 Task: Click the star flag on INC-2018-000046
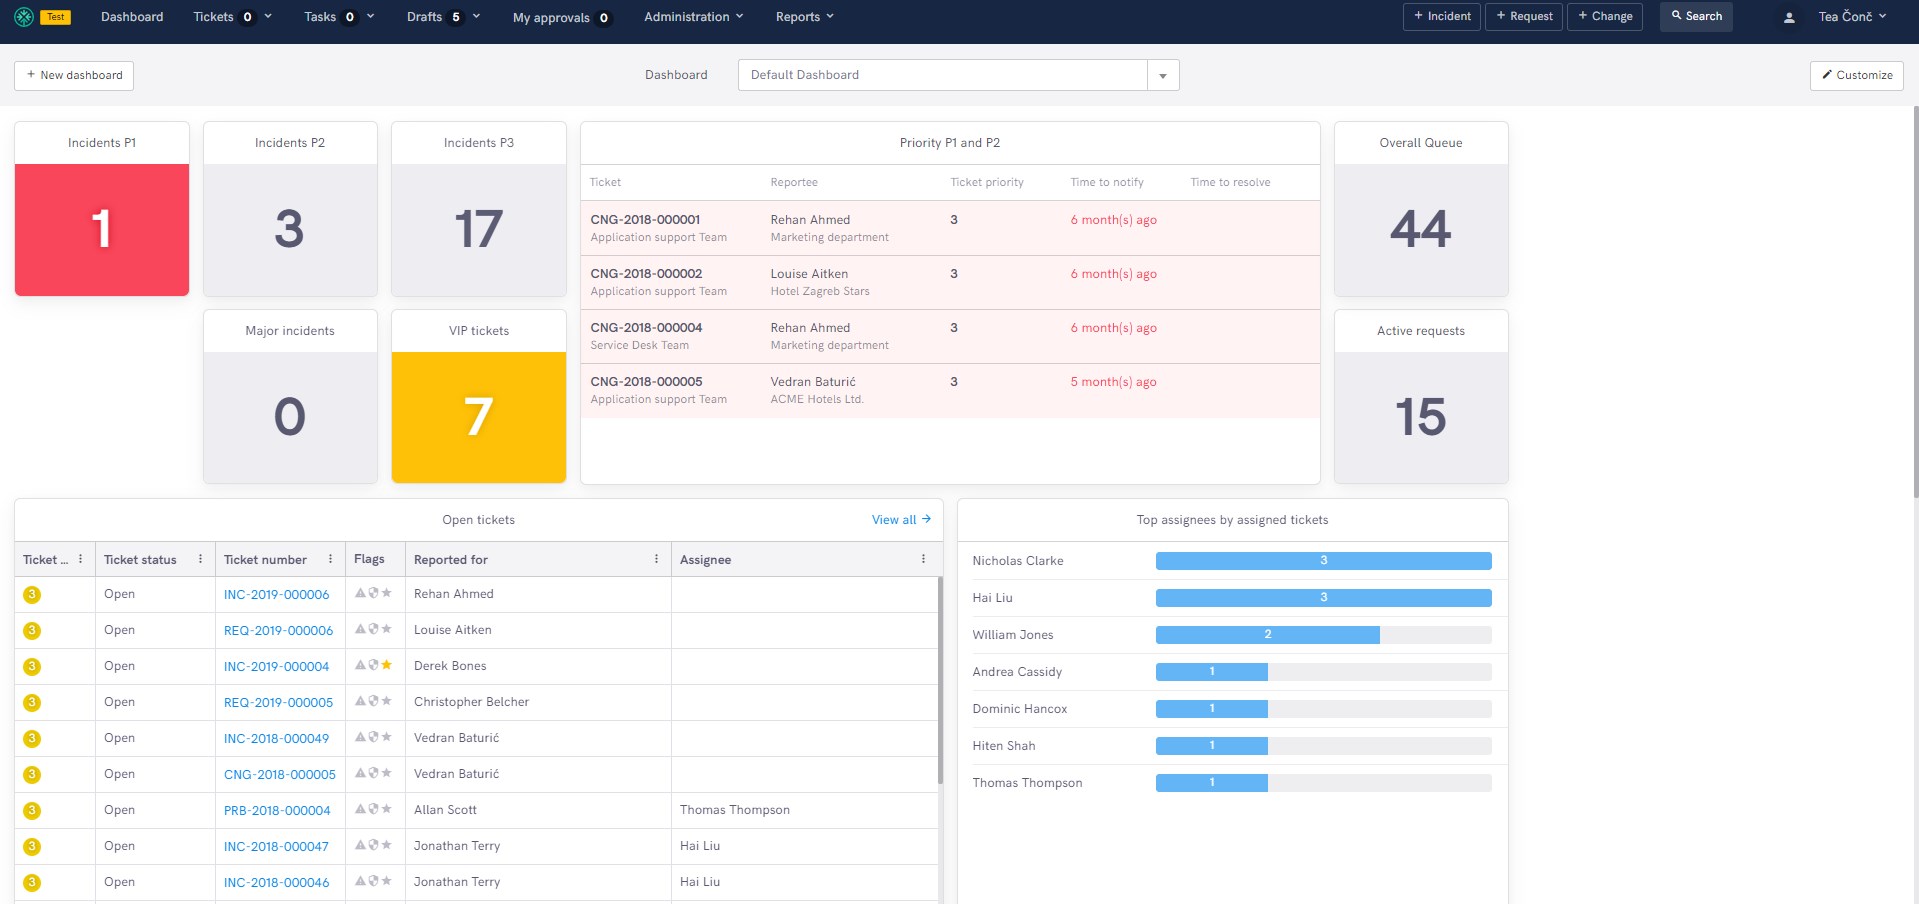pos(386,881)
